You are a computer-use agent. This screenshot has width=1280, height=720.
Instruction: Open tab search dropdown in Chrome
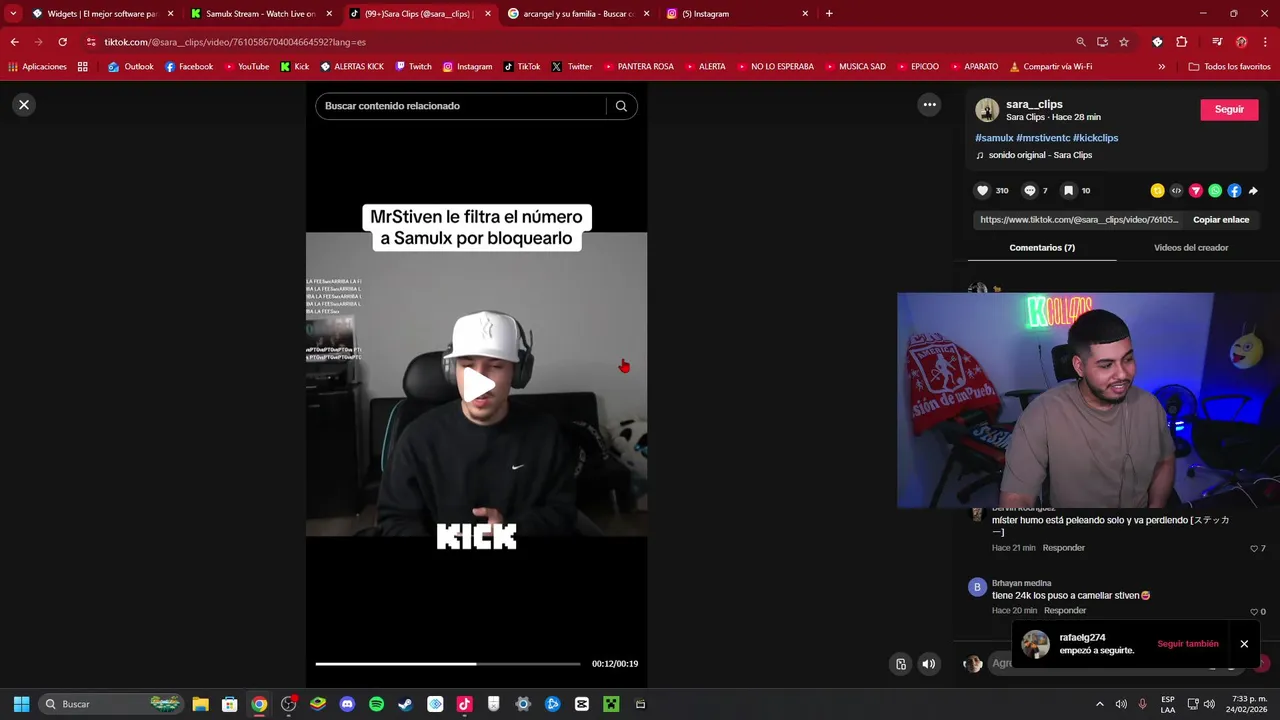click(x=12, y=14)
